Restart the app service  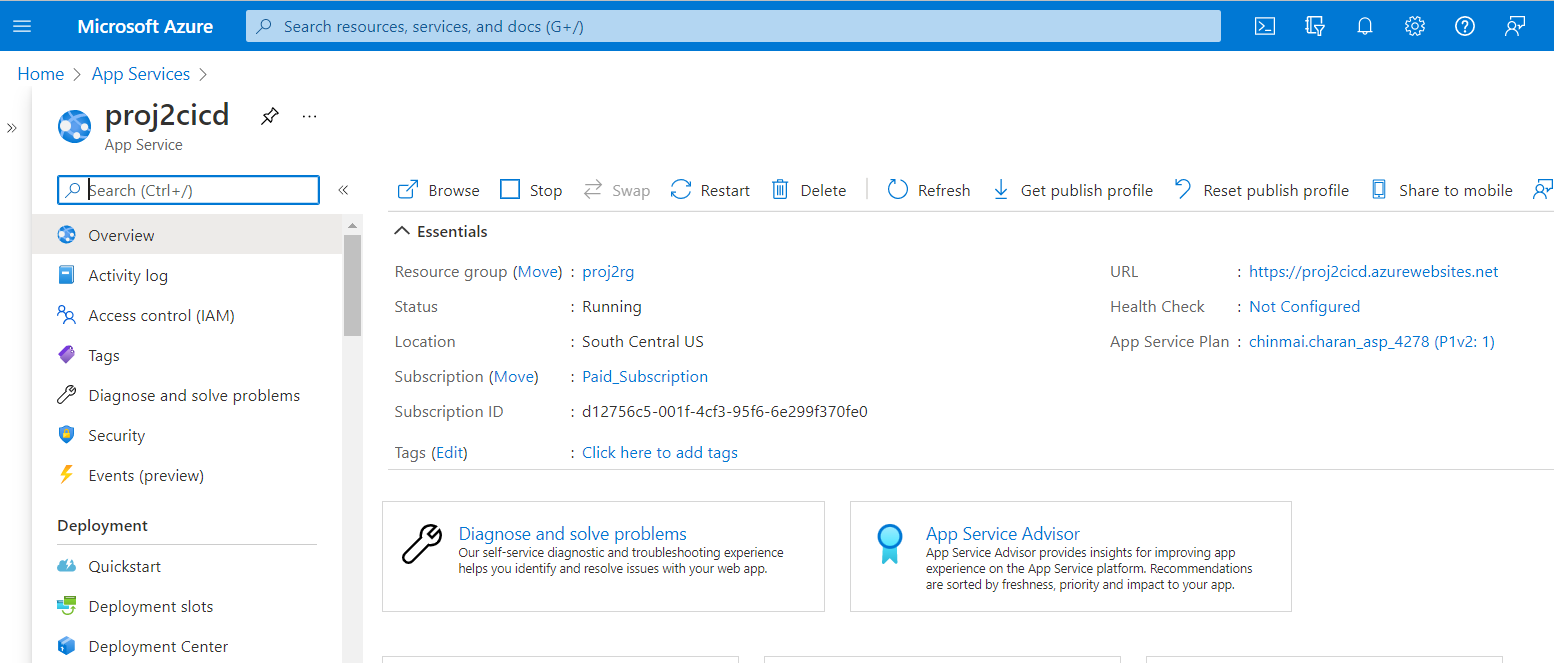pyautogui.click(x=710, y=190)
